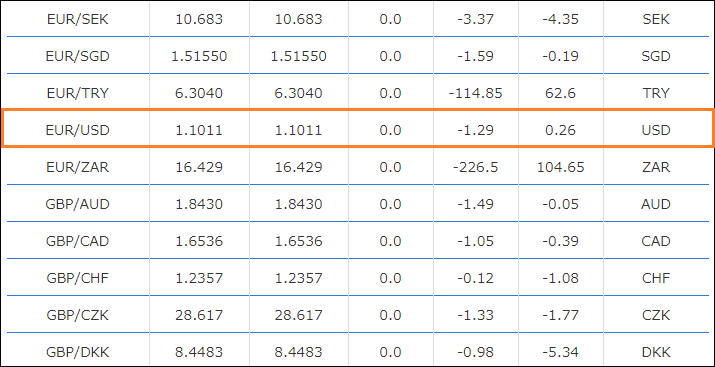
Task: Click the EUR/TRY row label
Action: point(78,93)
